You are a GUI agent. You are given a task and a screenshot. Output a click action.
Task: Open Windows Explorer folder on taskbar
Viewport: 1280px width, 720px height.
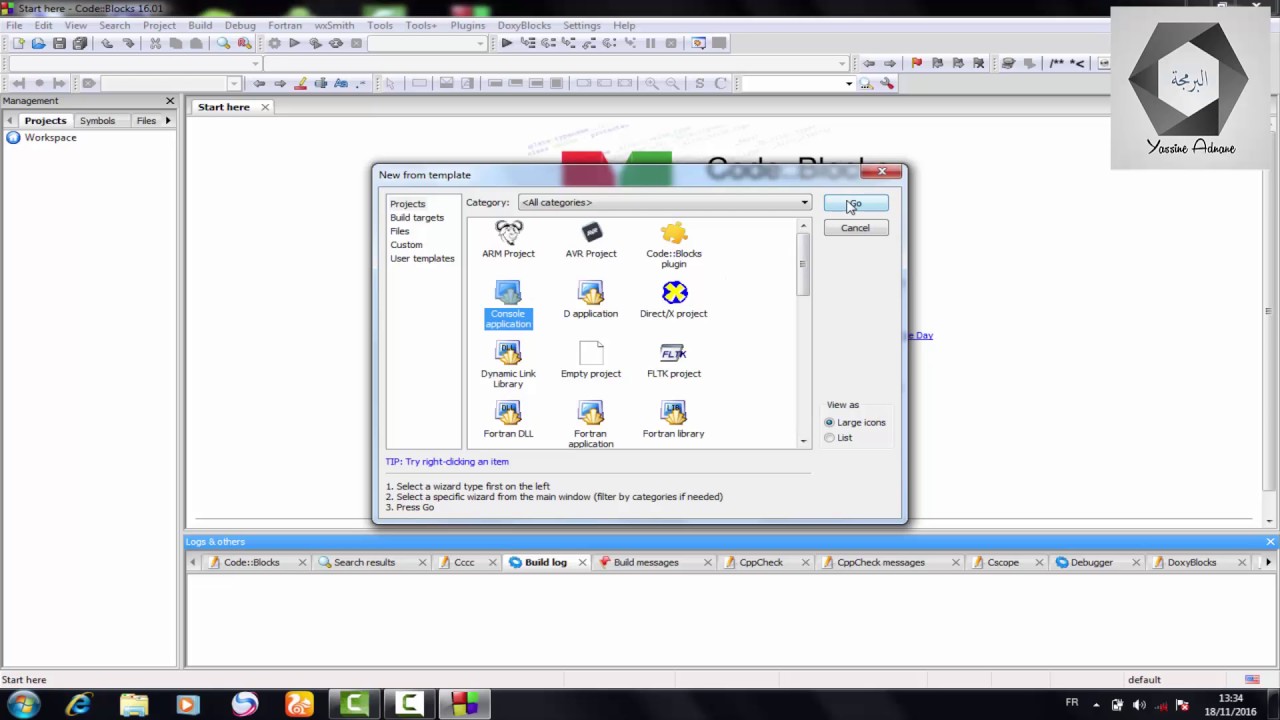134,705
